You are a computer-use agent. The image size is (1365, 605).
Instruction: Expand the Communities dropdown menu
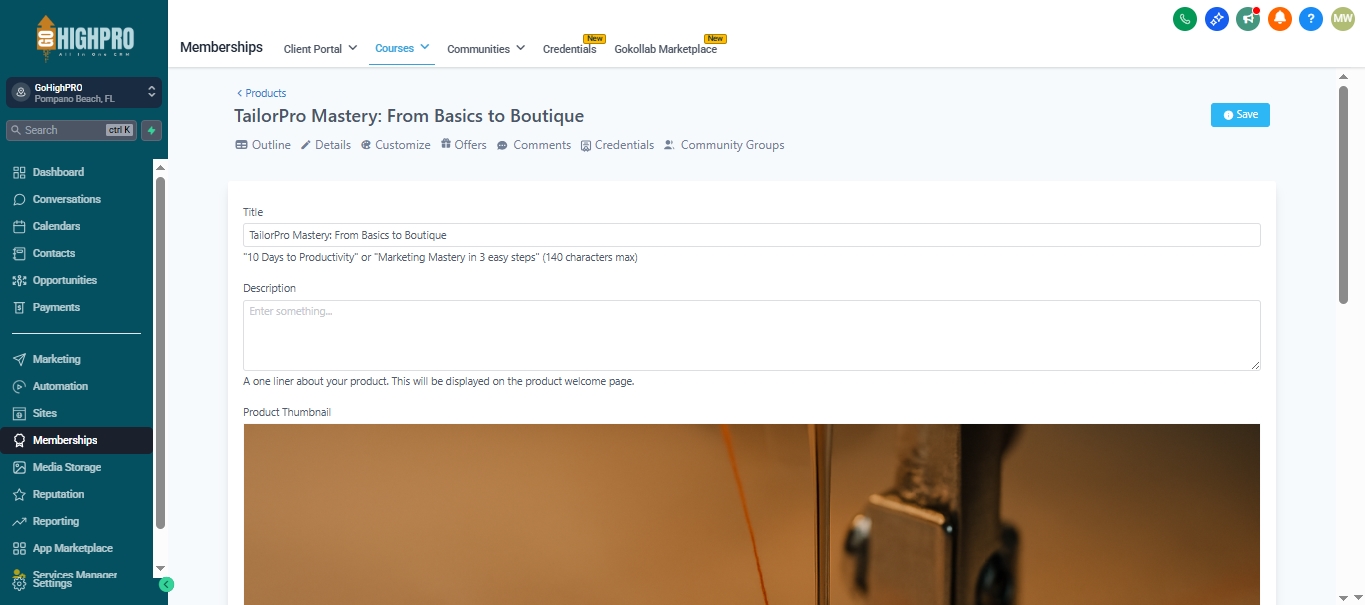point(486,49)
